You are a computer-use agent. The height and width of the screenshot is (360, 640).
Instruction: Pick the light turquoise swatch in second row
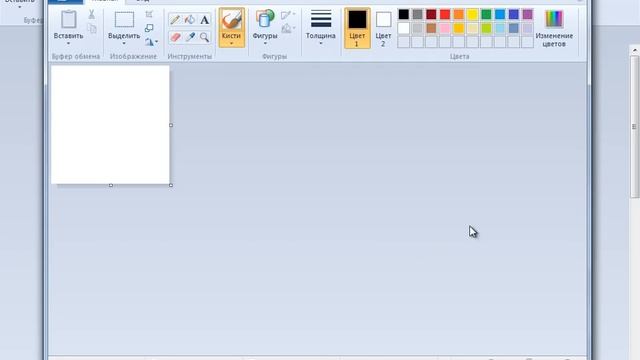(x=500, y=28)
